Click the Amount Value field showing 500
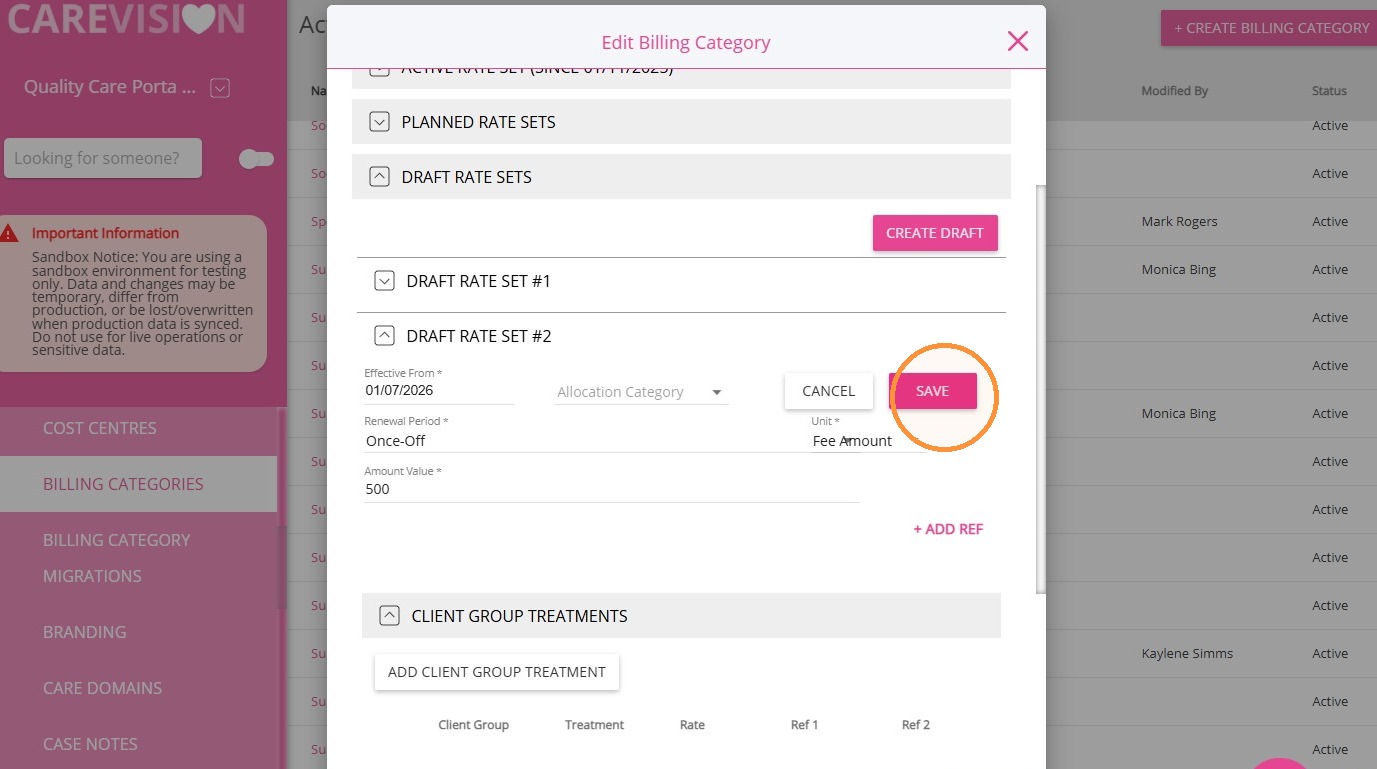The width and height of the screenshot is (1377, 769). coord(611,489)
